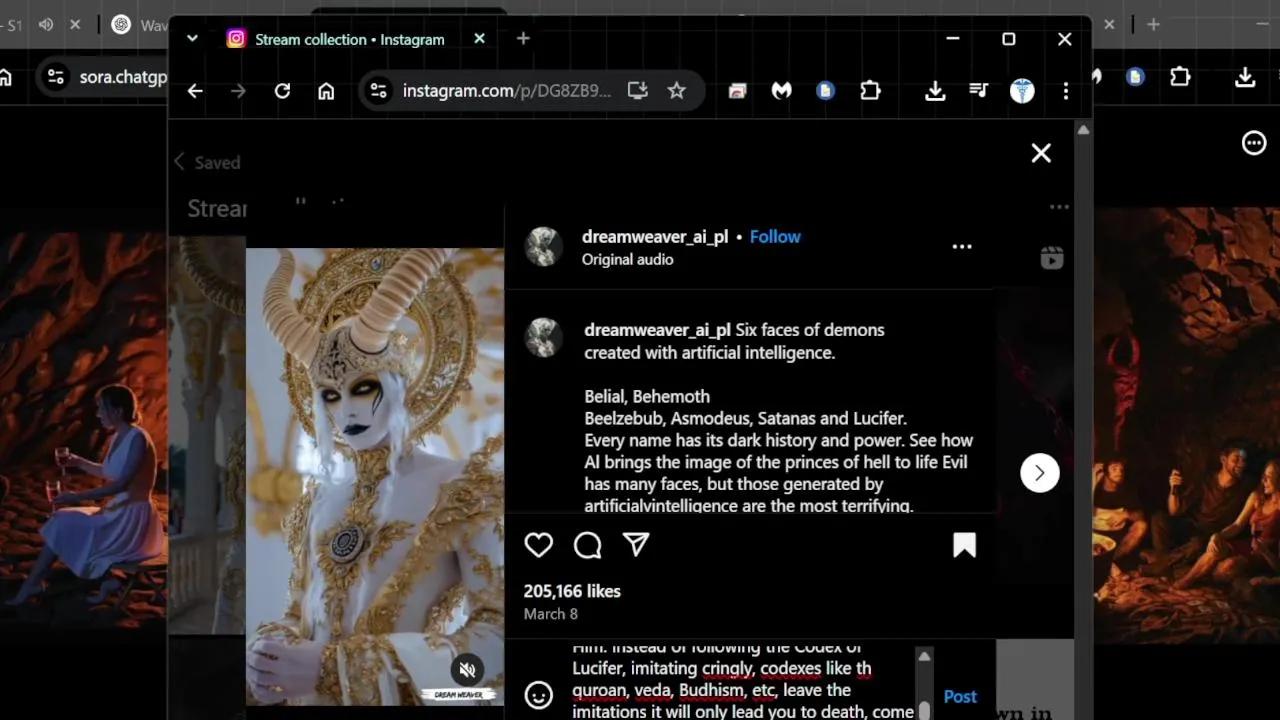Switch to the ChatGPT tab in background window
Screen dimensions: 1280x720
pos(139,25)
